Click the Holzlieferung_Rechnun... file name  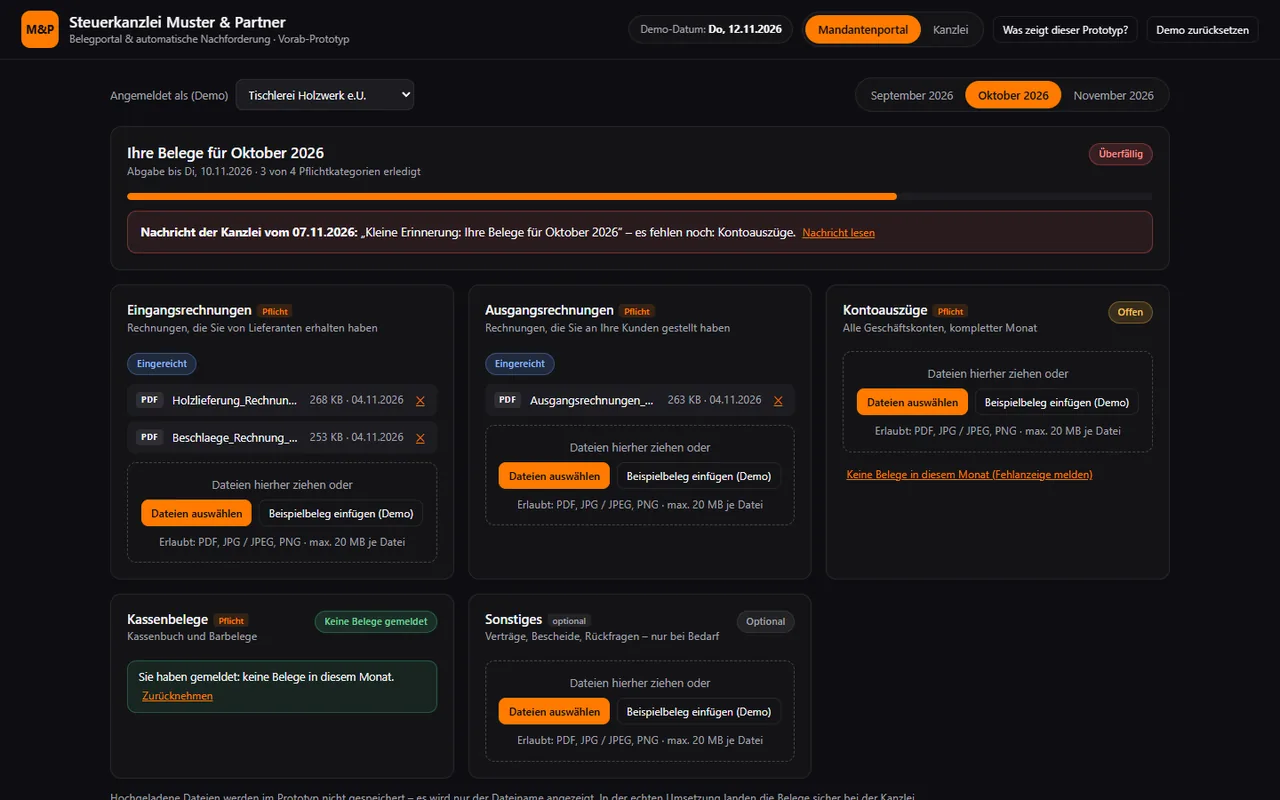(235, 400)
